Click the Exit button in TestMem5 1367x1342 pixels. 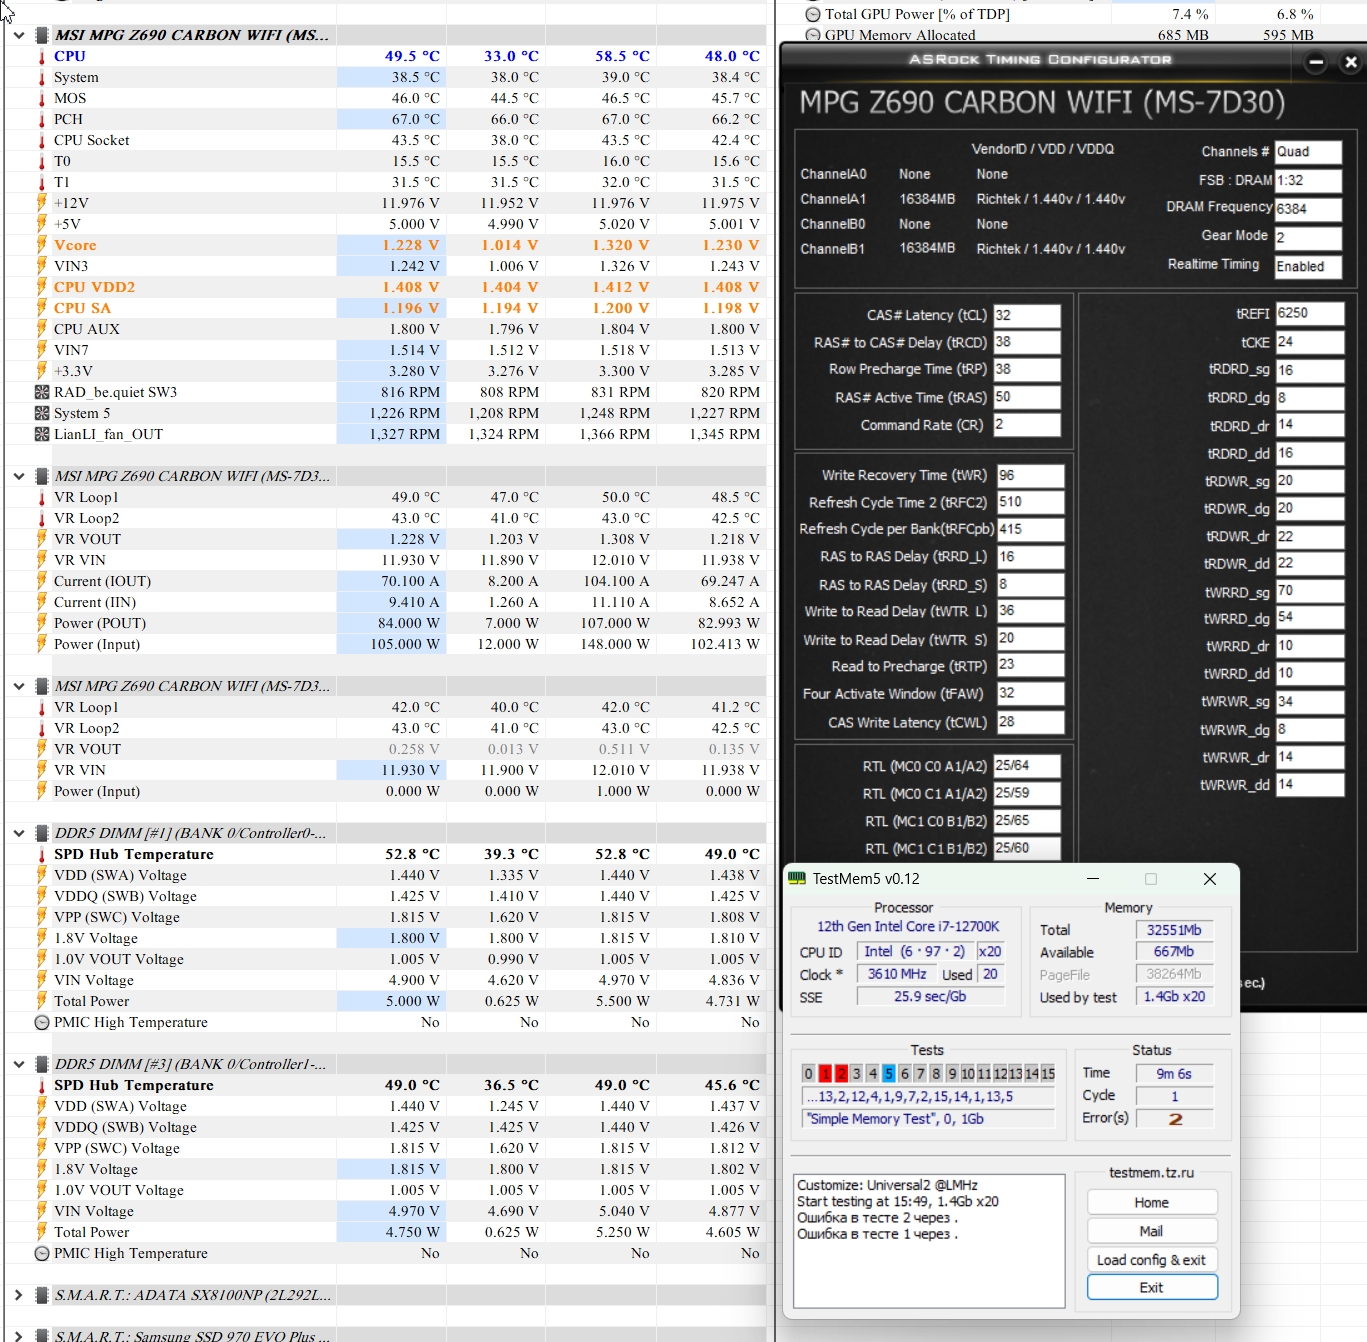pos(1152,1287)
